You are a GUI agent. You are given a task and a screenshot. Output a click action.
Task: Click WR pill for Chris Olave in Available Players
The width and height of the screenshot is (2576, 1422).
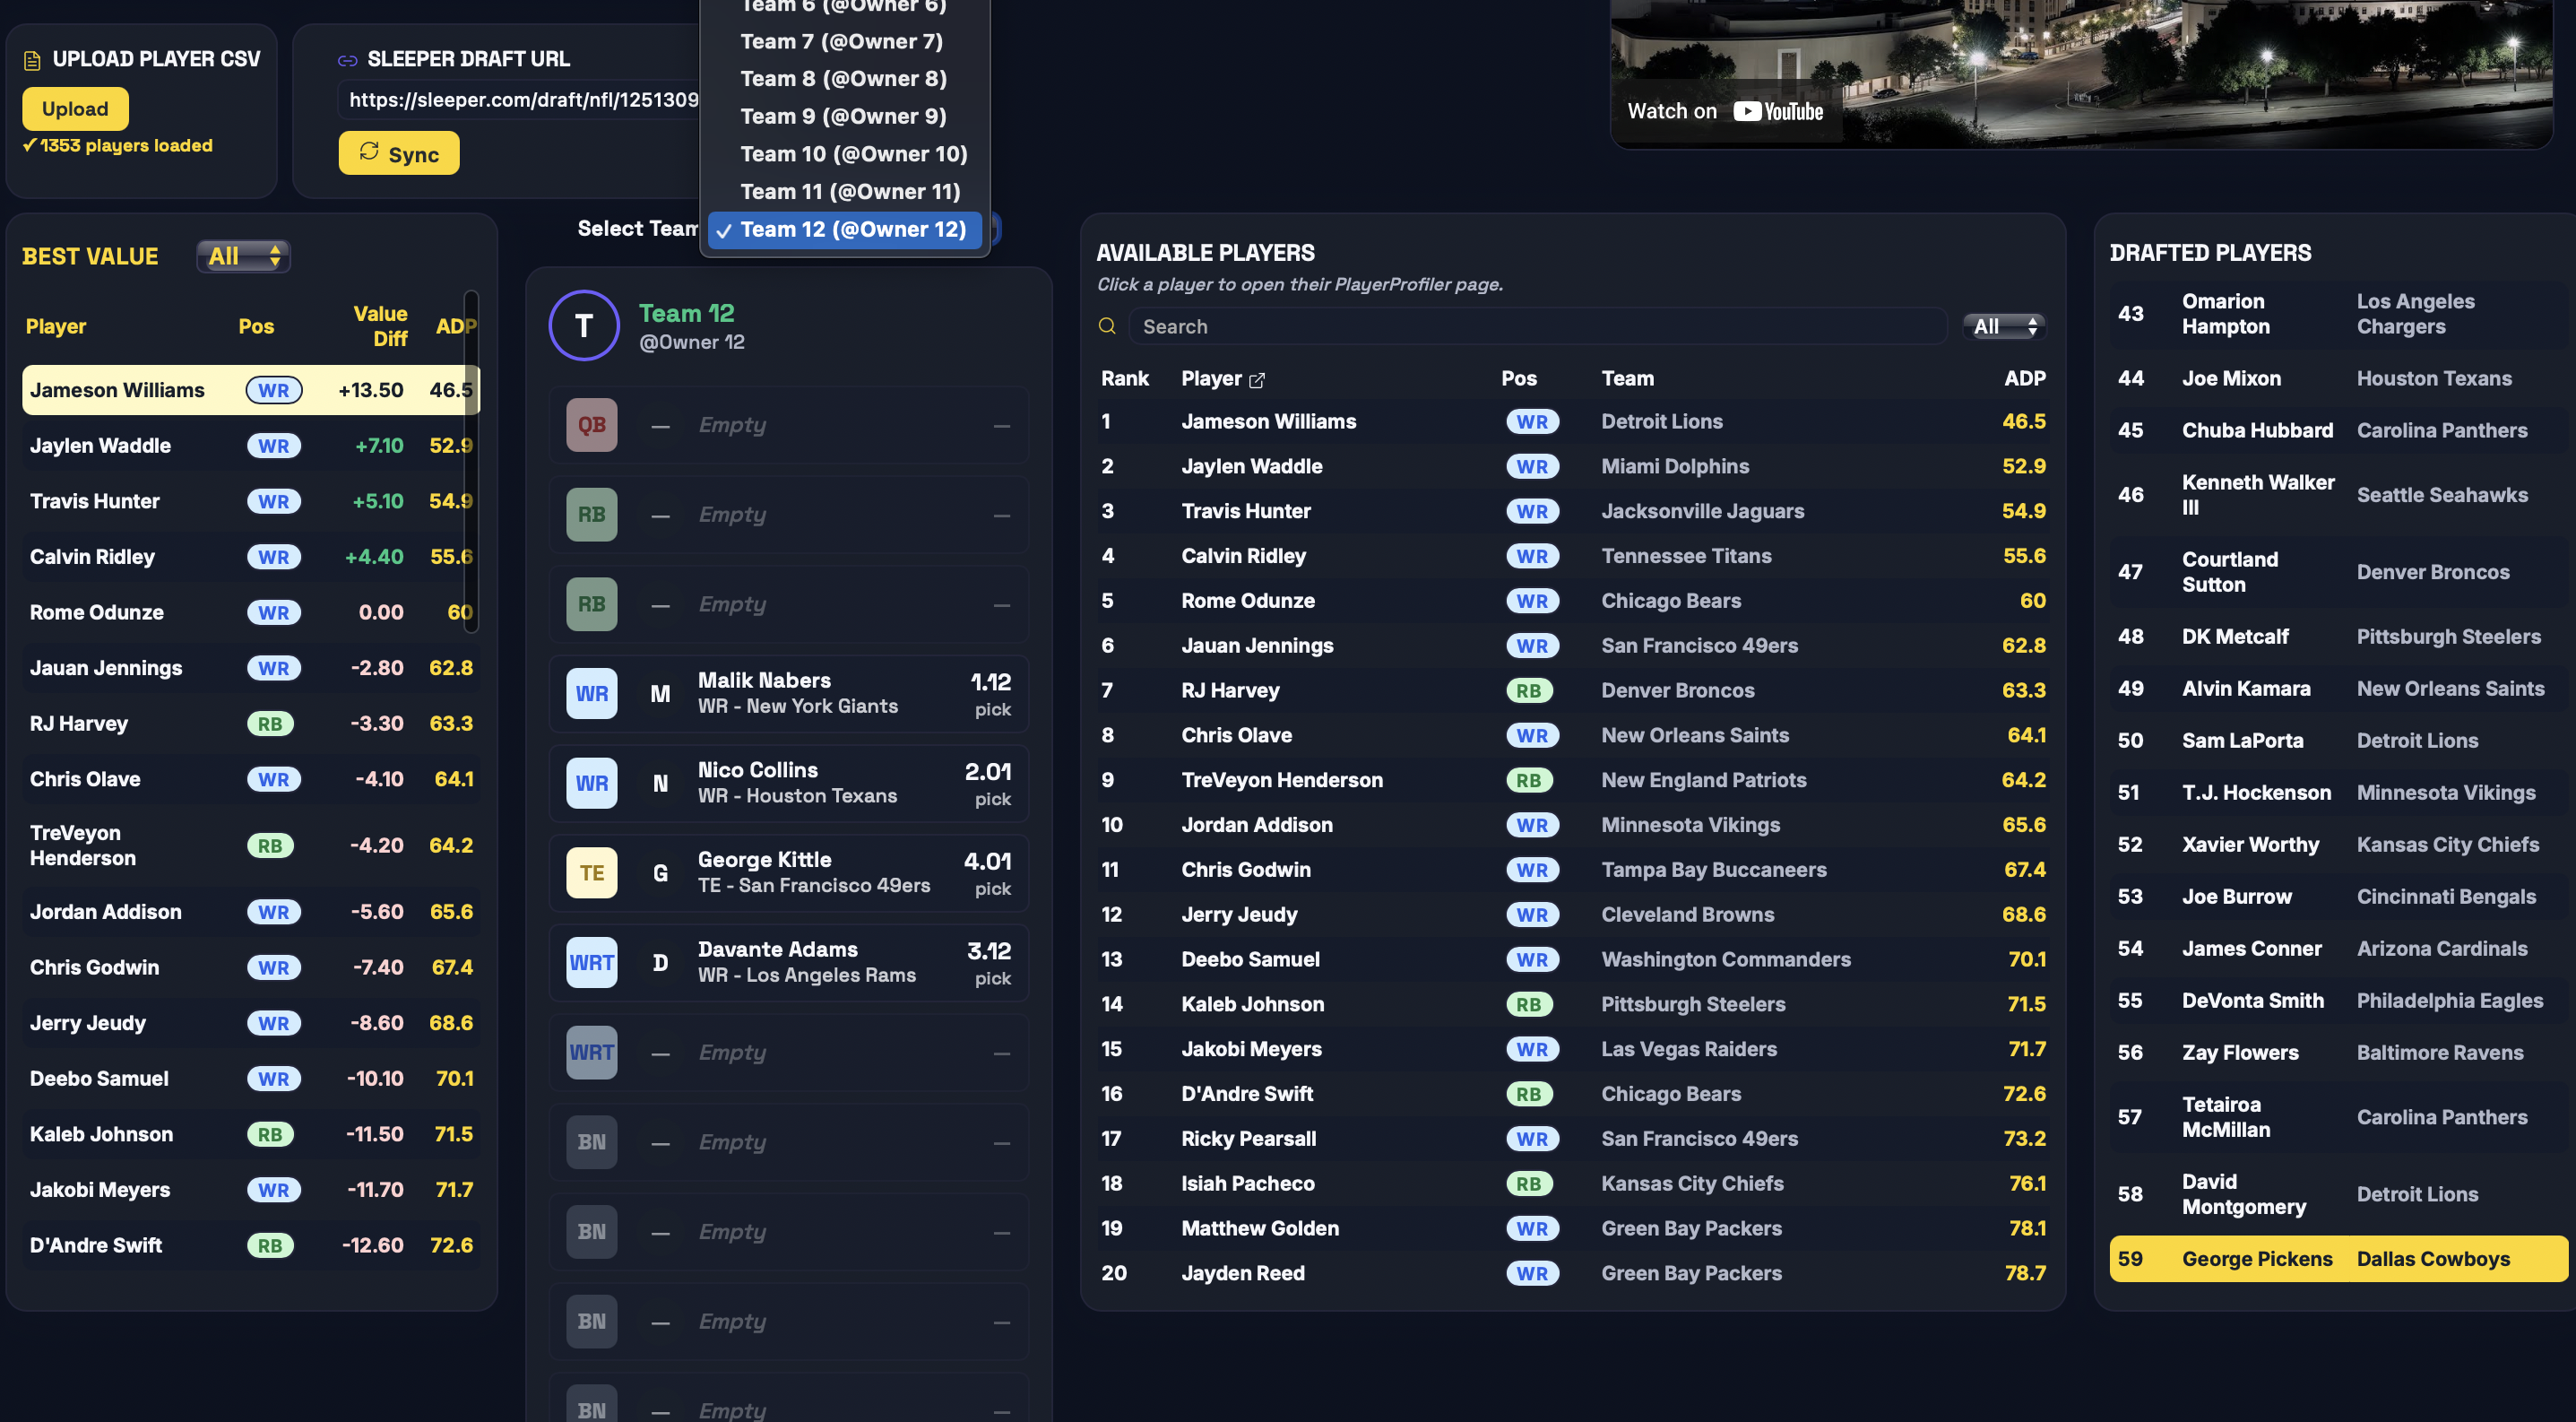click(x=1532, y=736)
